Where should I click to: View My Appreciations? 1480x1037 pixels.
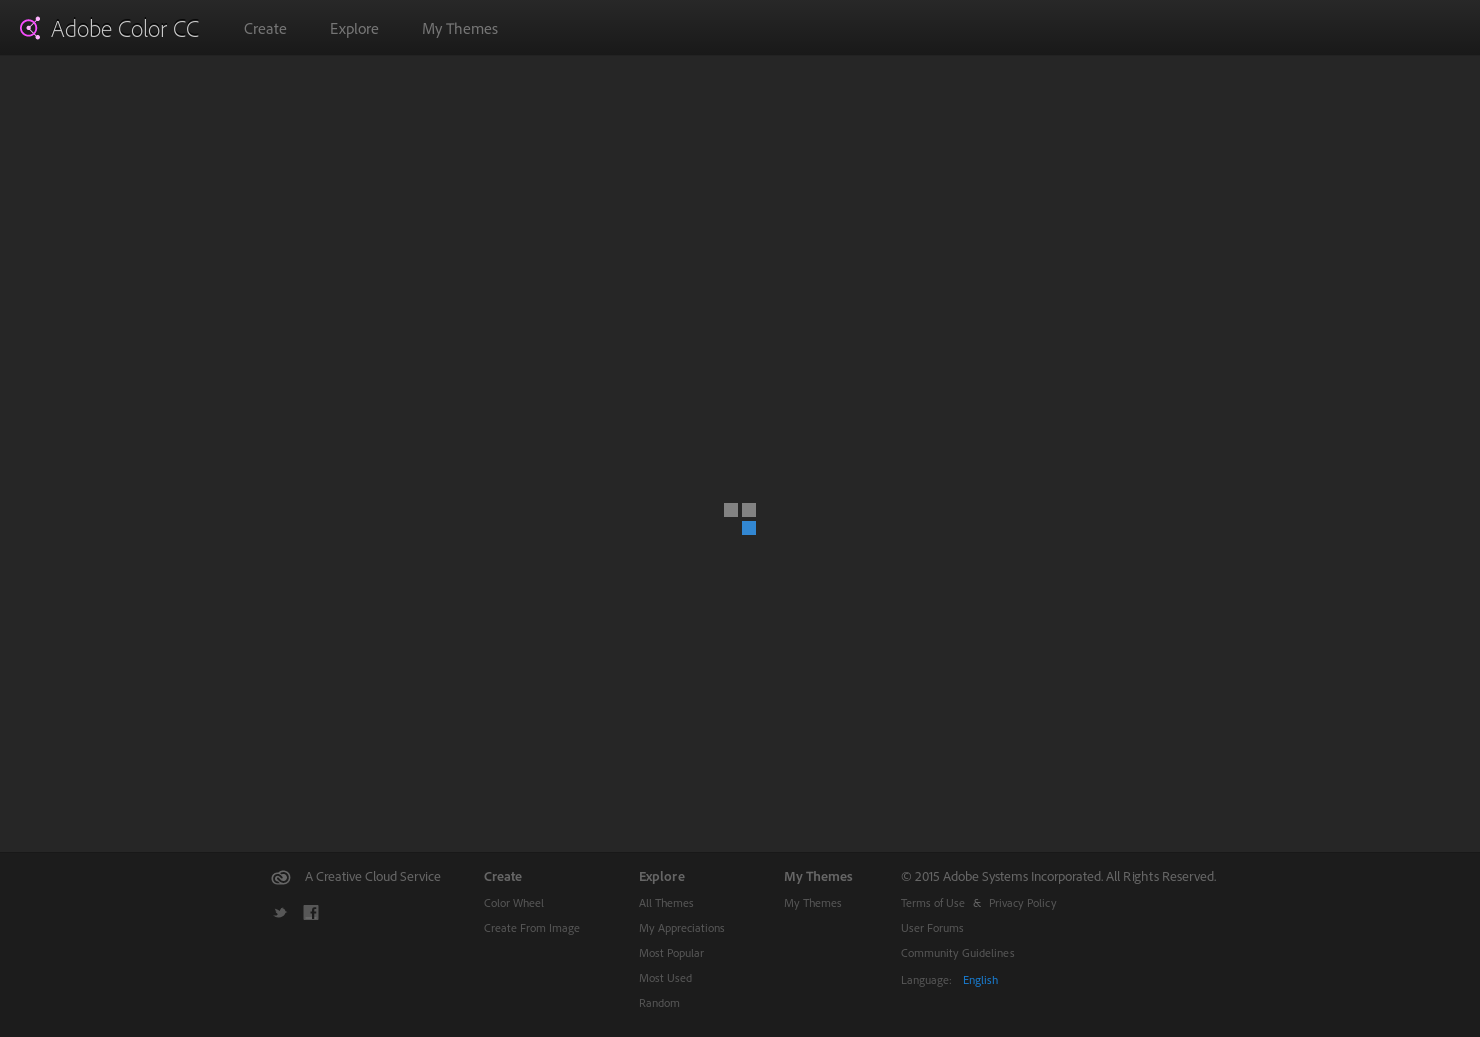(x=681, y=928)
